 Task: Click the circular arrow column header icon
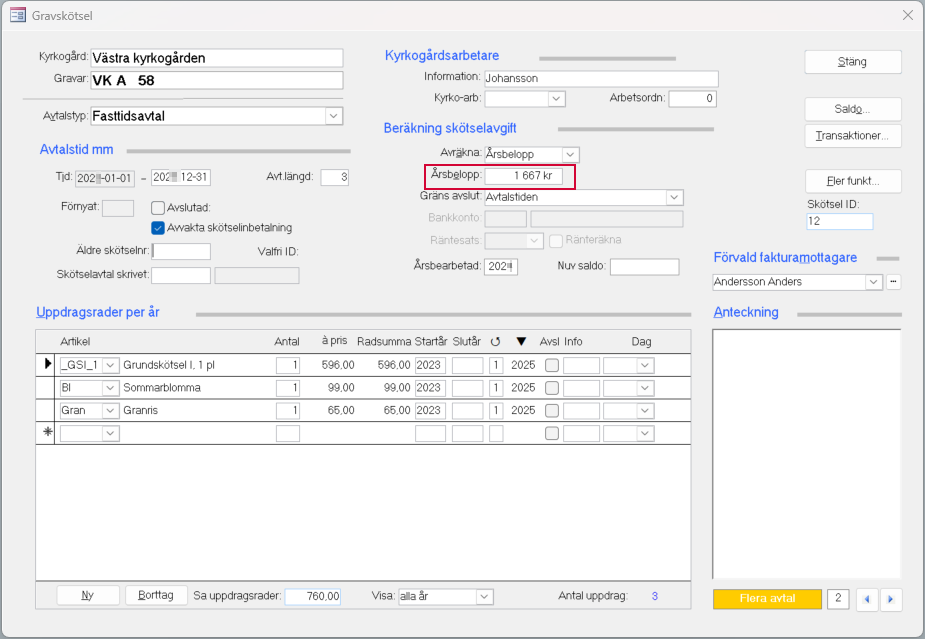point(495,342)
